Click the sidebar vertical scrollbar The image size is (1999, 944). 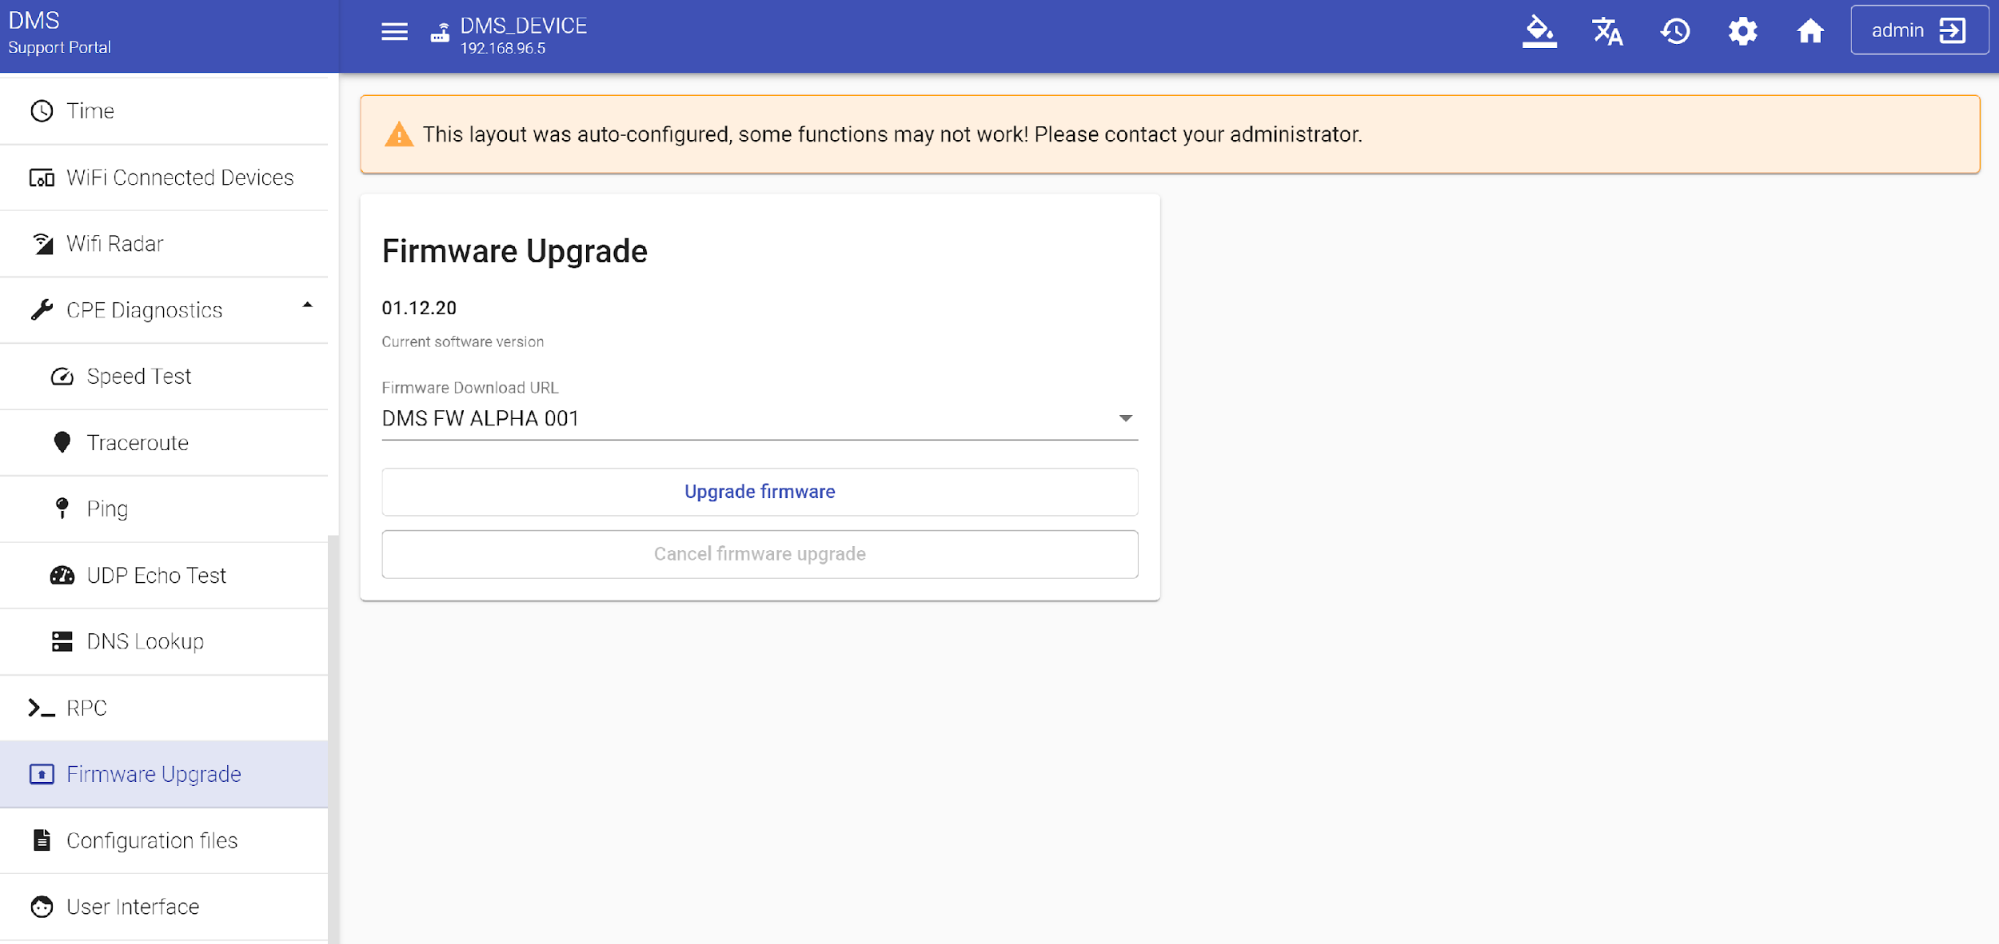334,740
